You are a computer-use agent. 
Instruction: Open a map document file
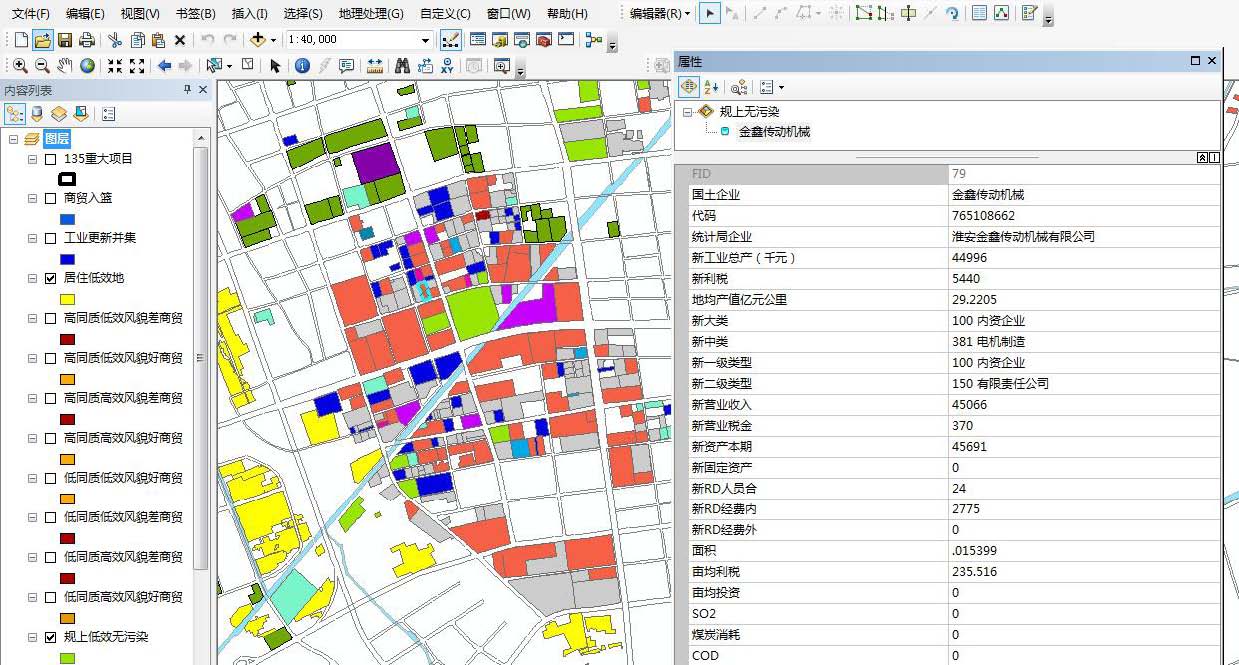[42, 40]
